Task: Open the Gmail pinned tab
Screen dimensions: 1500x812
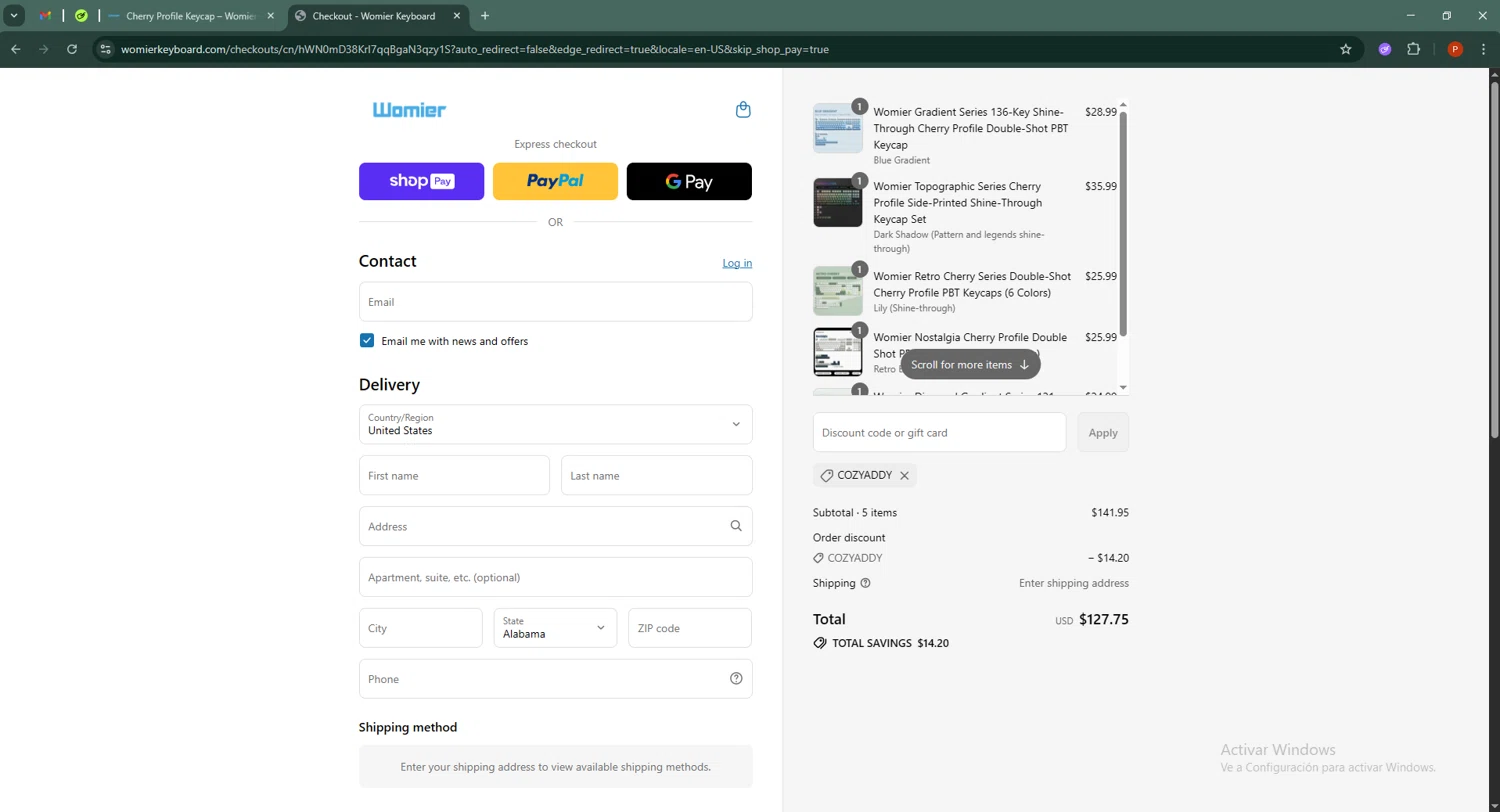Action: (x=45, y=16)
